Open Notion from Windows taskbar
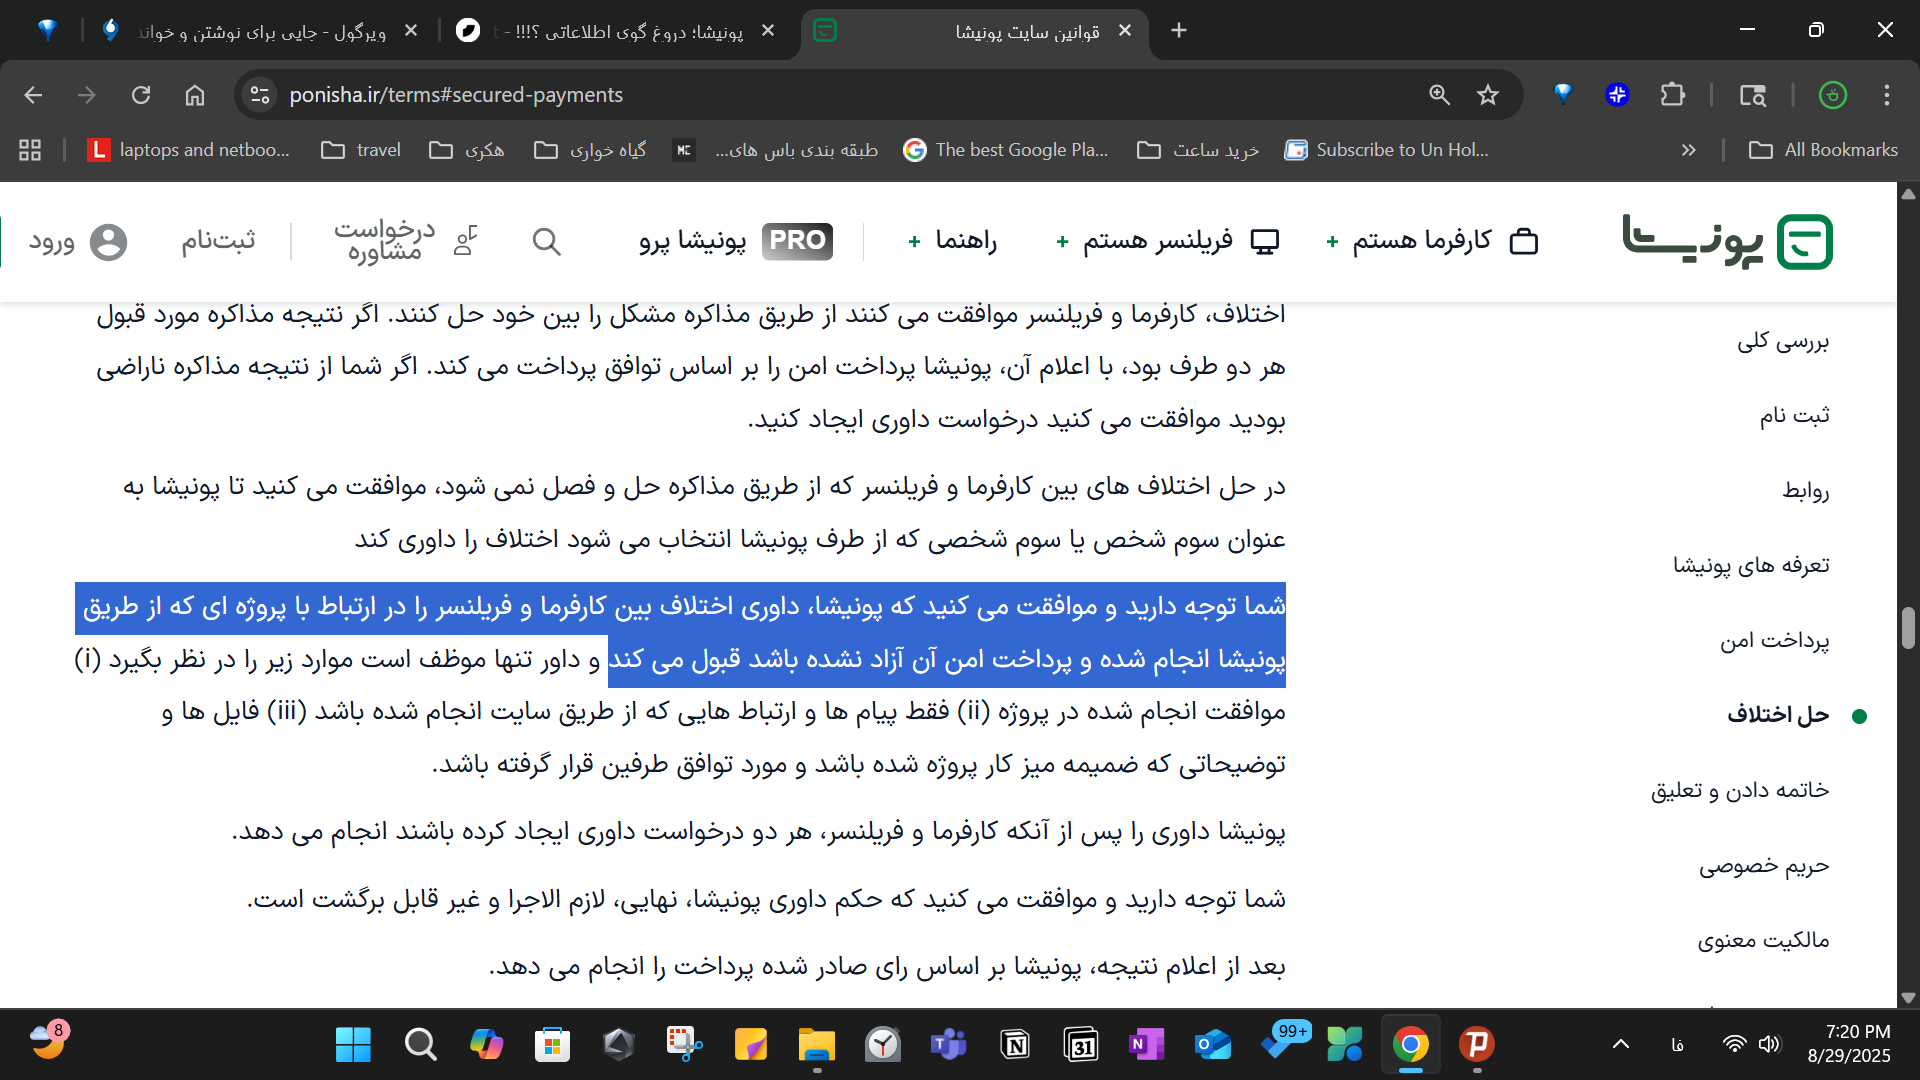Screen dimensions: 1920x1080 point(1015,1045)
